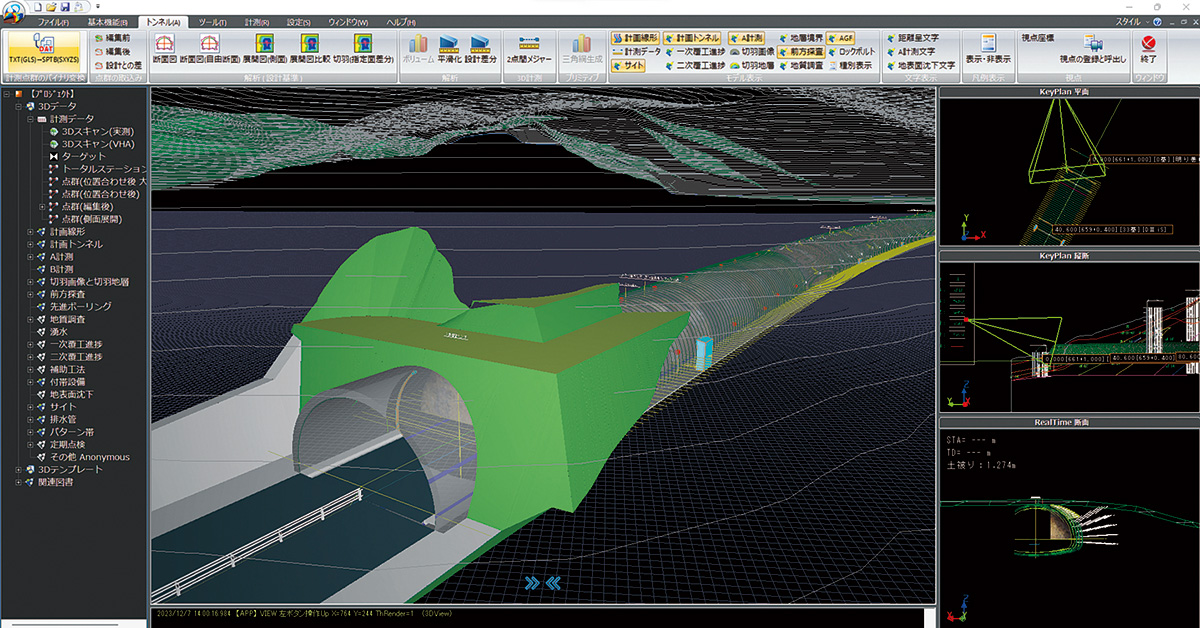
Task: Select the 展開図比較 comparison icon
Action: 311,47
